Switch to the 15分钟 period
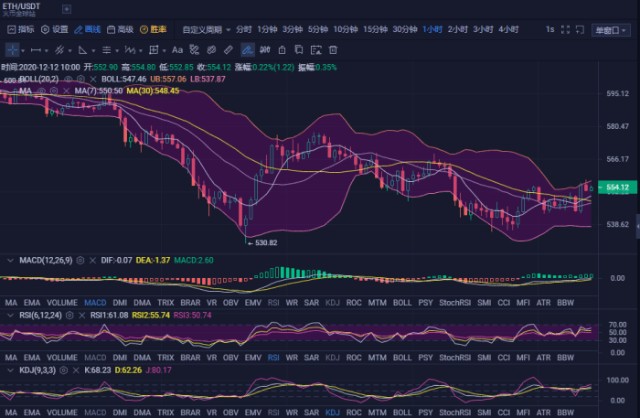 coord(375,29)
